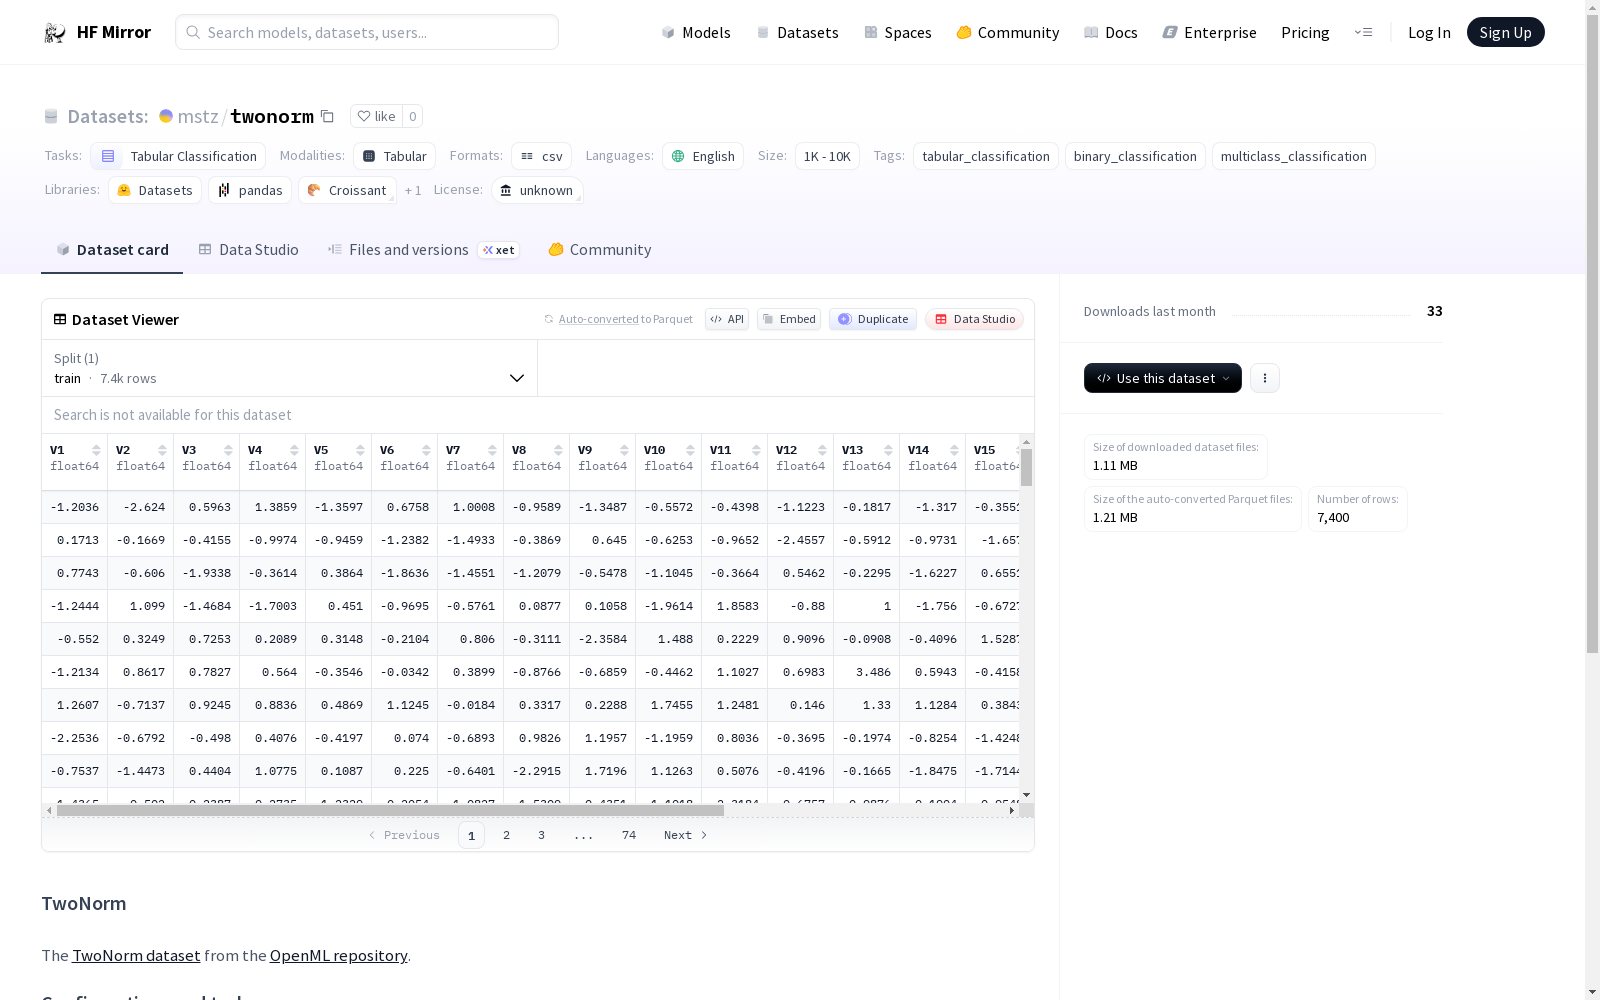Expand the Split train dropdown
1600x1000 pixels.
(x=289, y=368)
